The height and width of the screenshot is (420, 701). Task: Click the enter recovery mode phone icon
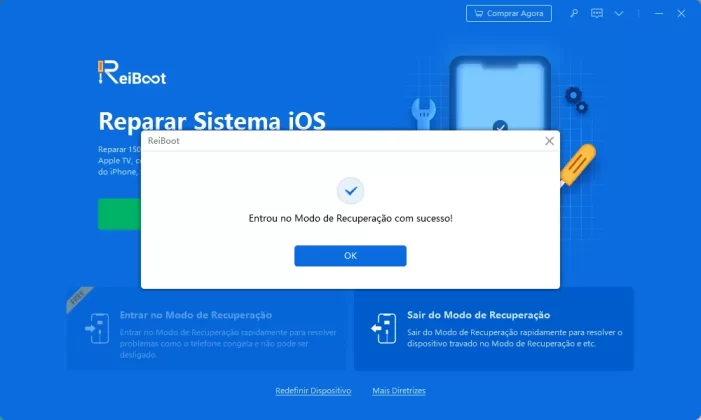(x=97, y=328)
